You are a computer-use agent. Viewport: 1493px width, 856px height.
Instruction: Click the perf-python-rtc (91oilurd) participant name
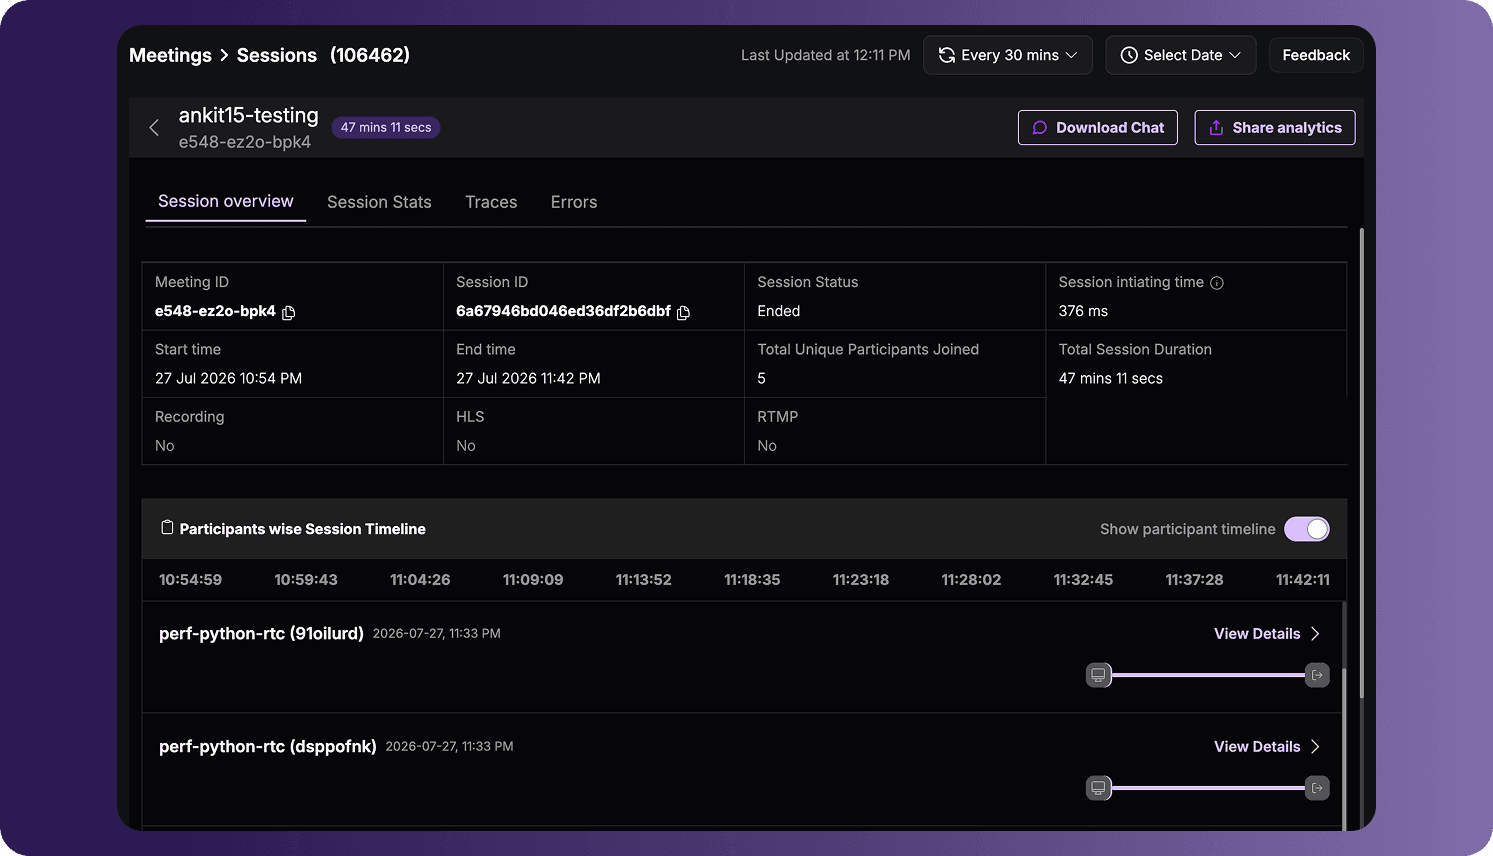[261, 634]
